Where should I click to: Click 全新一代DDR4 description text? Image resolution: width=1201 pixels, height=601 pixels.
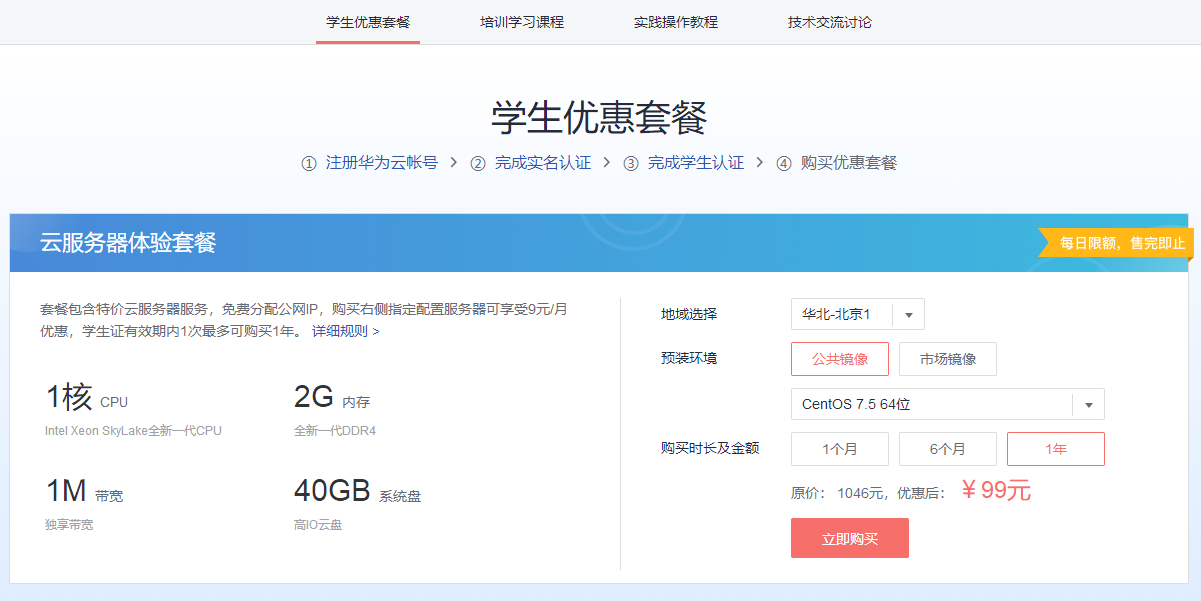pyautogui.click(x=335, y=431)
